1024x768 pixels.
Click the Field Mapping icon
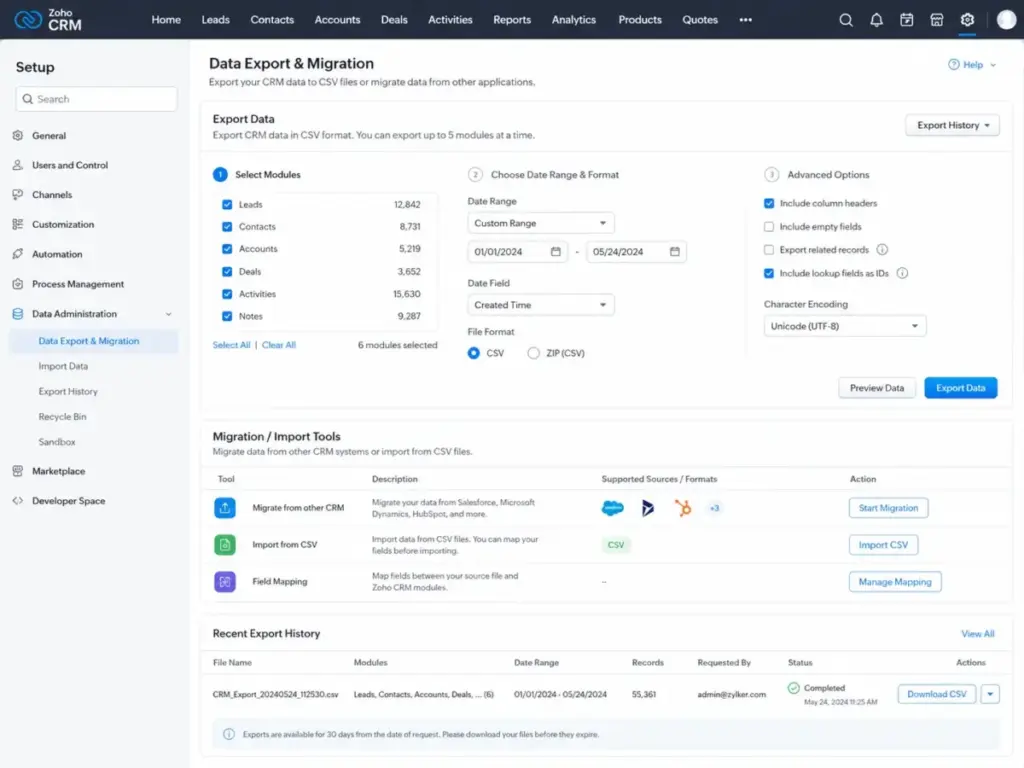point(225,581)
